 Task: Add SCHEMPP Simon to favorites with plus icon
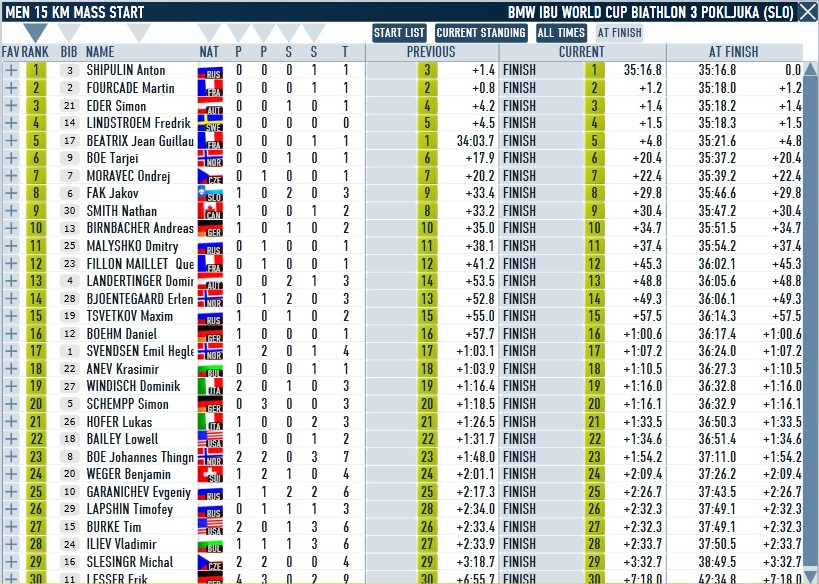pyautogui.click(x=10, y=403)
